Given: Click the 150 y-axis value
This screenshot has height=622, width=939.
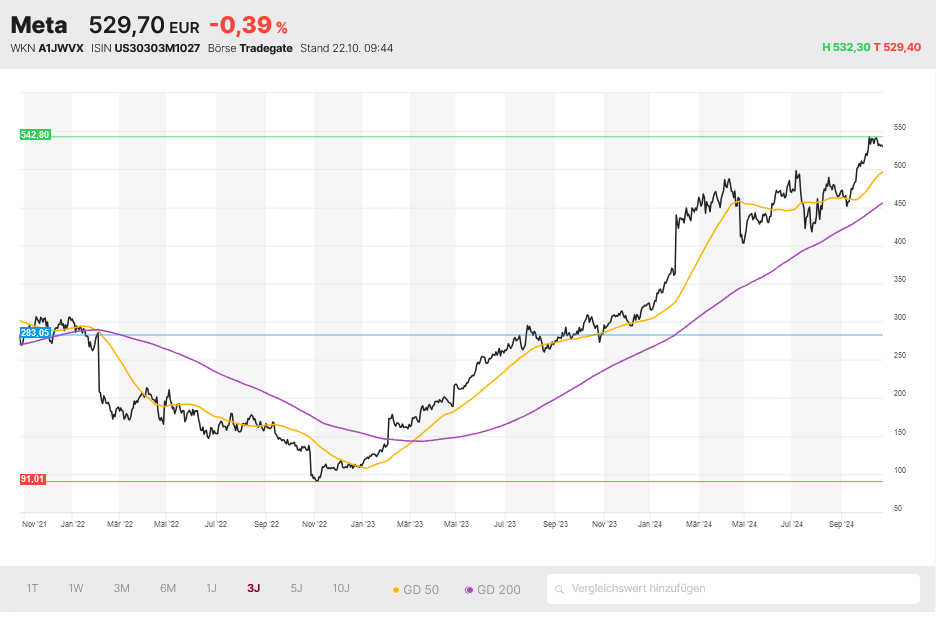Looking at the screenshot, I should tap(899, 432).
